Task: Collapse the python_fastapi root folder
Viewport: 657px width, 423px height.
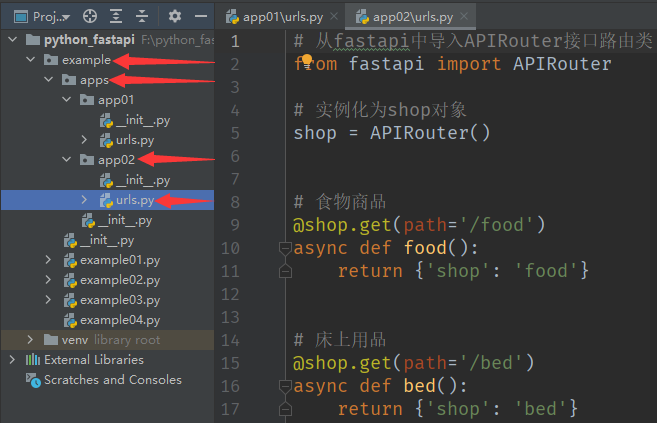Action: (13, 40)
